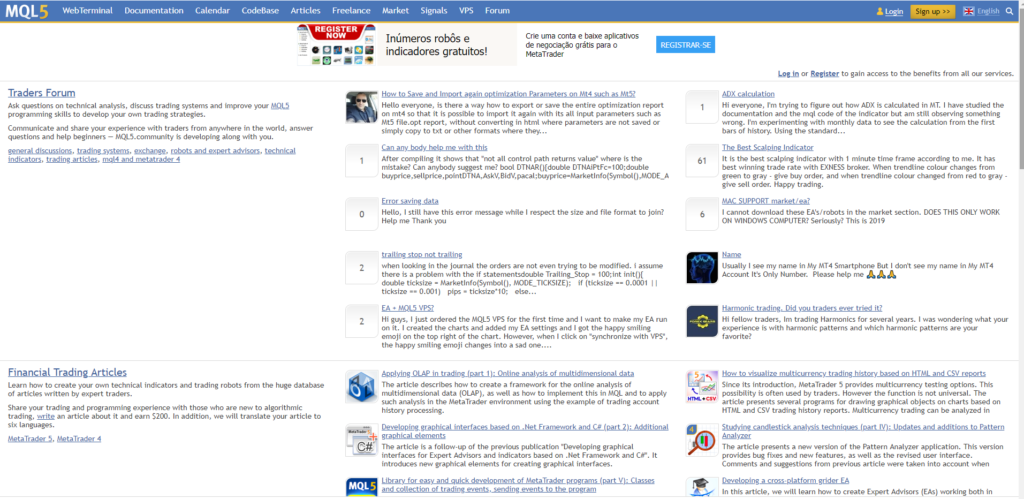Open the Financial Trading Articles heading
The width and height of the screenshot is (1024, 499).
tap(67, 372)
